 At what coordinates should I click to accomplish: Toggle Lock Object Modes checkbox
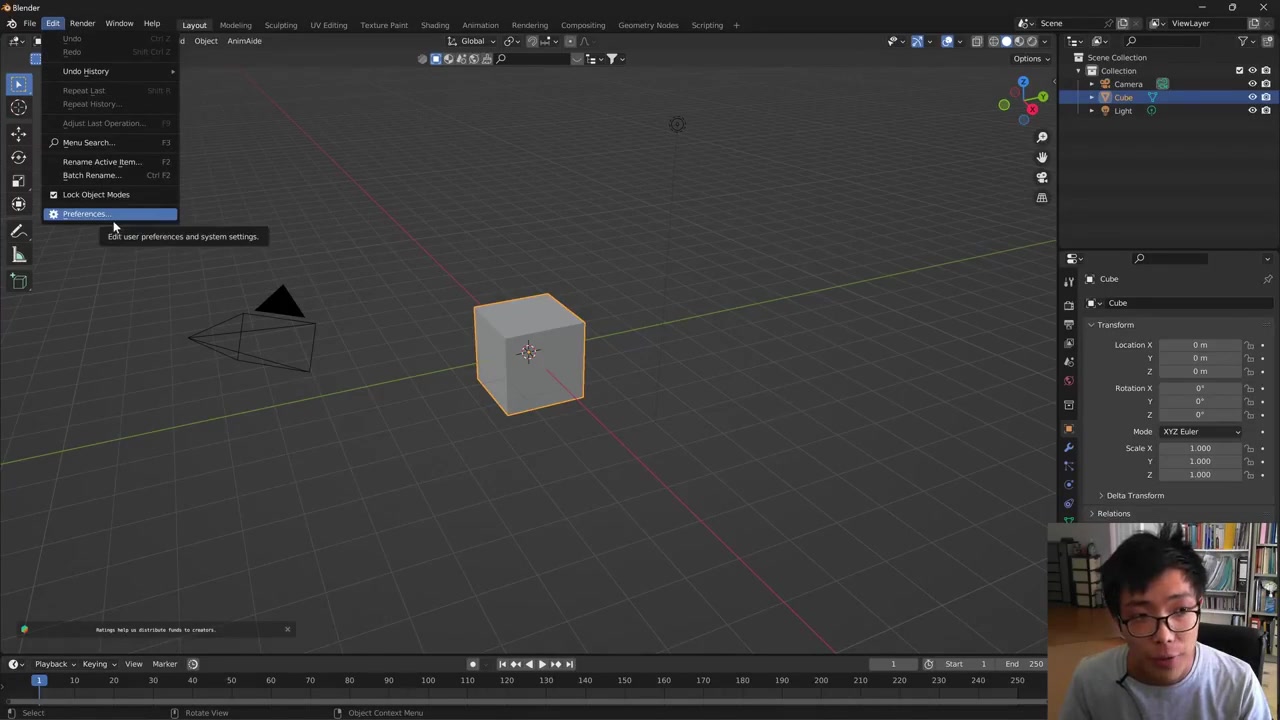point(54,195)
